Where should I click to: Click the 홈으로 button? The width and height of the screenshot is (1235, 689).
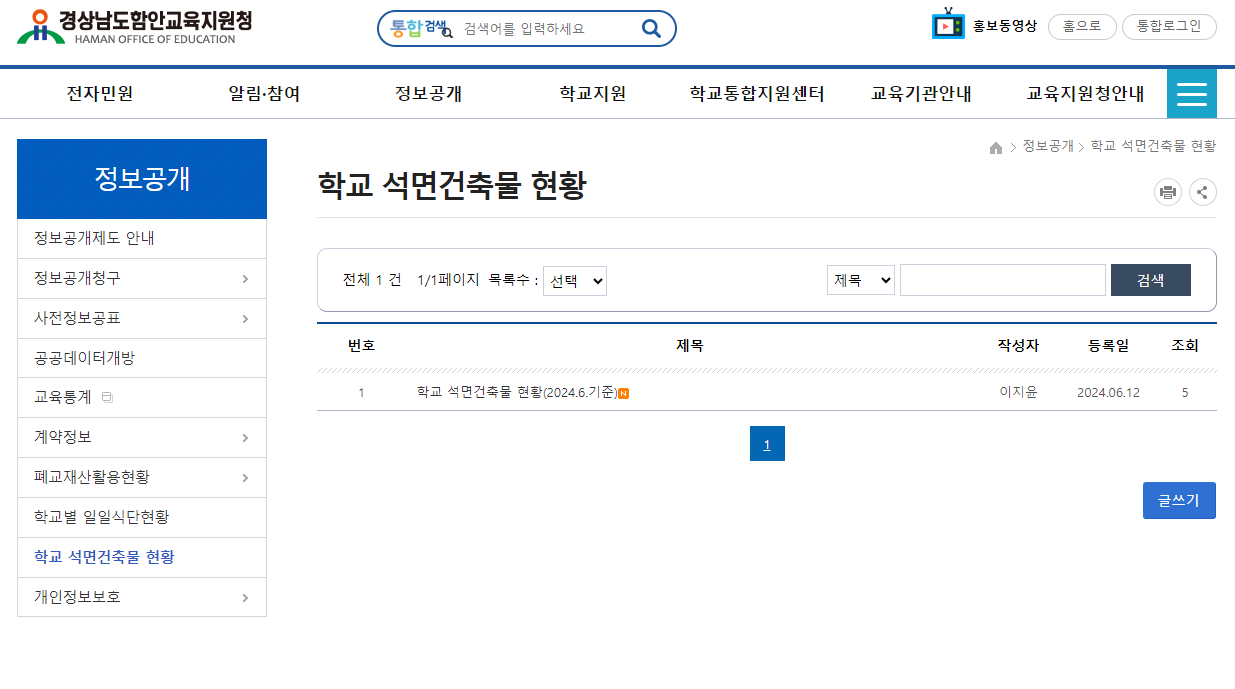tap(1082, 27)
